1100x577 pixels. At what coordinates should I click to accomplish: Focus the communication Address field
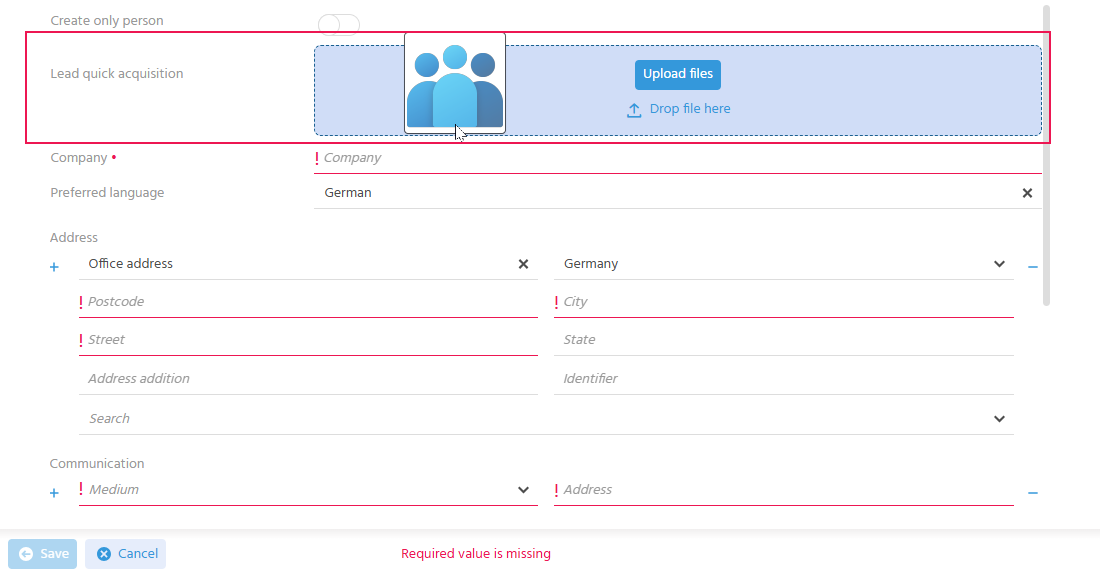click(784, 490)
